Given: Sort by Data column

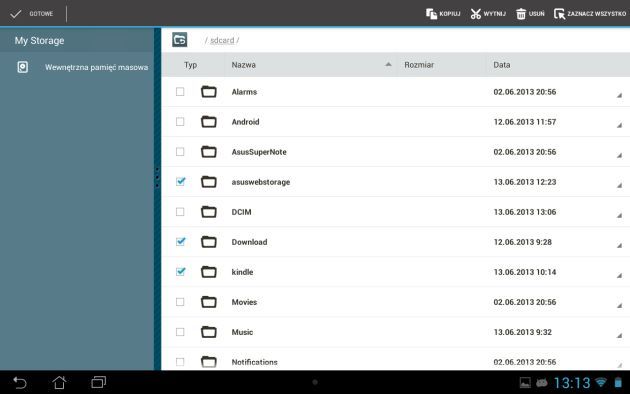Looking at the screenshot, I should [x=502, y=65].
